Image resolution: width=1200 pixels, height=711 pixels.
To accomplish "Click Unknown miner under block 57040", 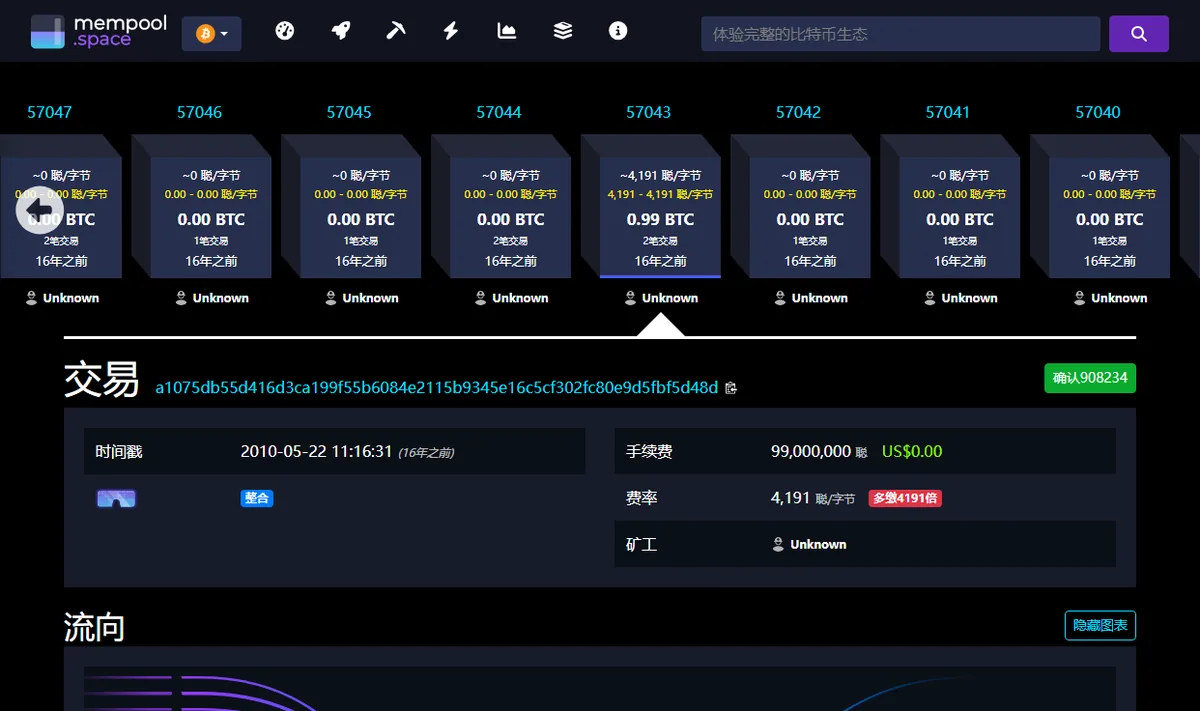I will point(1110,298).
